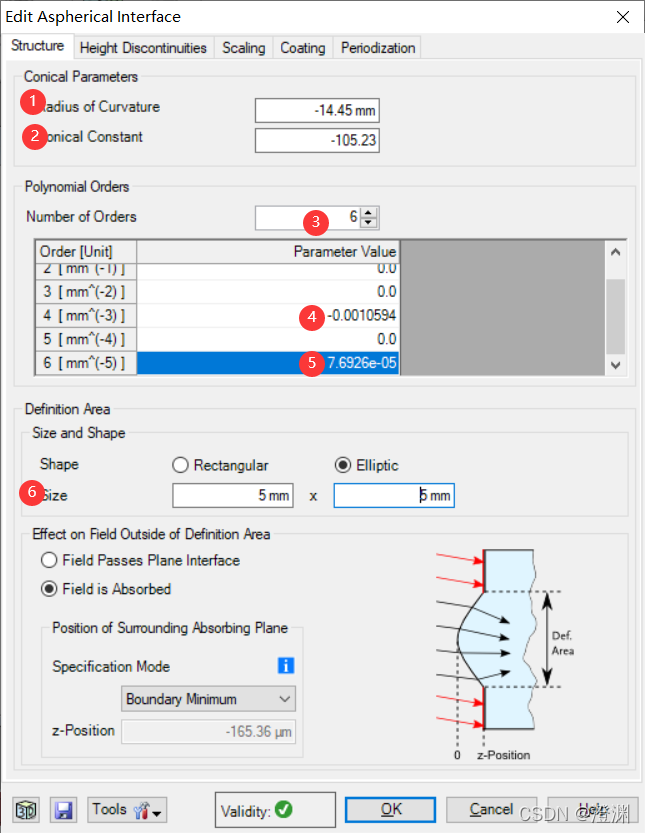
Task: Decrease Number of Orders with down arrow
Action: (x=368, y=223)
